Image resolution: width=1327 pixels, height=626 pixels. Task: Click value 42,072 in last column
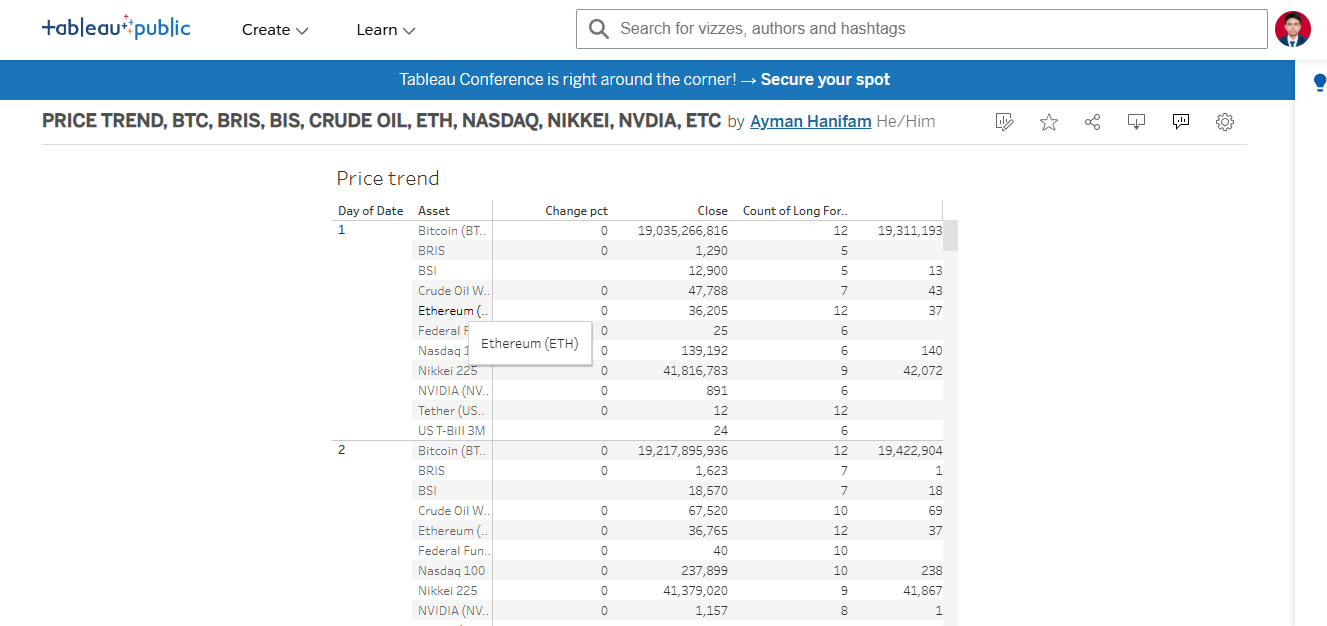922,371
